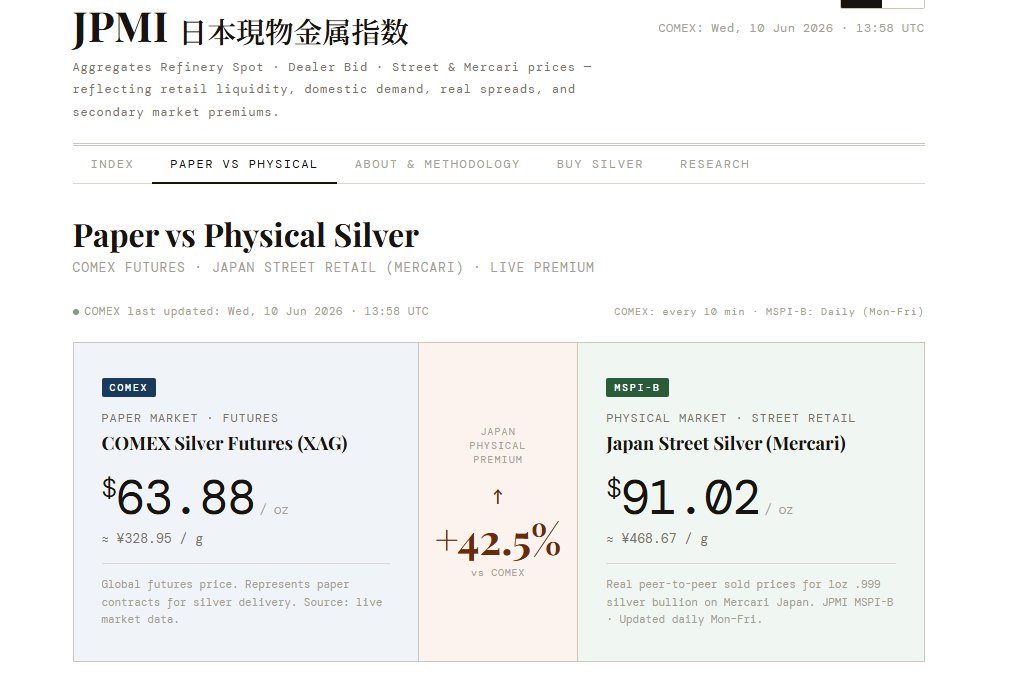This screenshot has height=681, width=1032.
Task: Open the Index tab
Action: click(112, 164)
